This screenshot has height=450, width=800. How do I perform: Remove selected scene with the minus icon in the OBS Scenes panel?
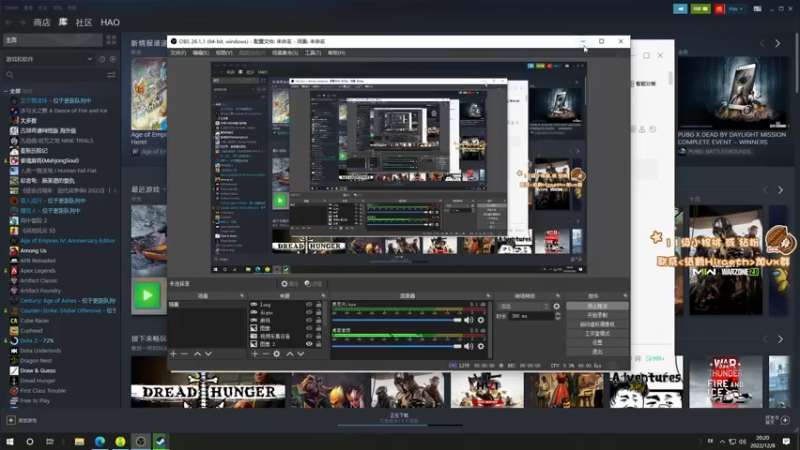pos(184,354)
